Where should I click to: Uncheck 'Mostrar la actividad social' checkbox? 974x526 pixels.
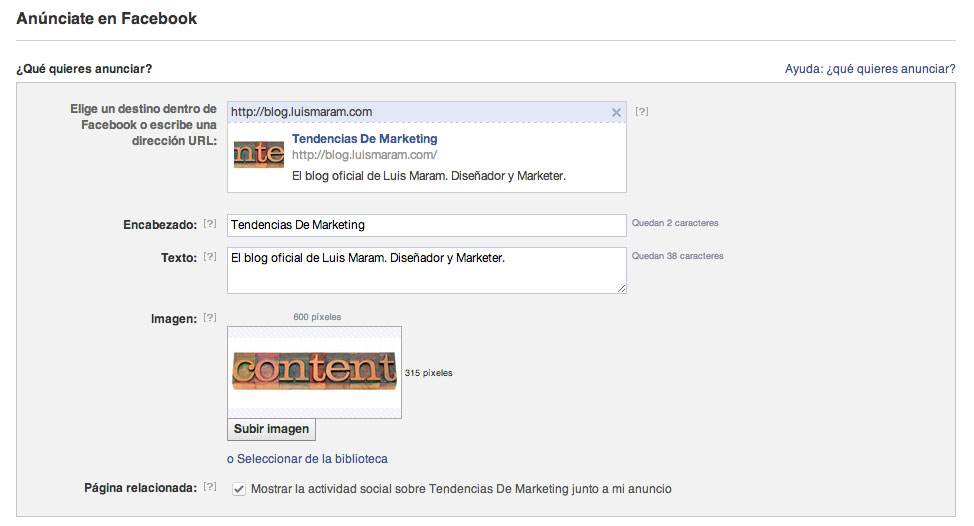(238, 489)
